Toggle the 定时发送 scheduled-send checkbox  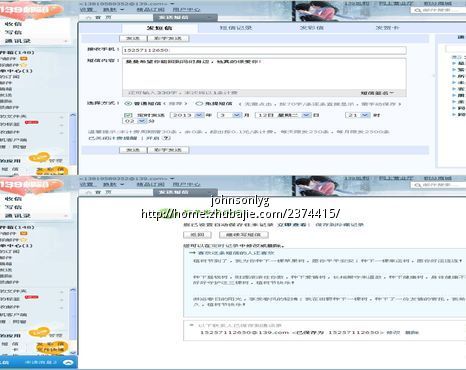[x=128, y=115]
